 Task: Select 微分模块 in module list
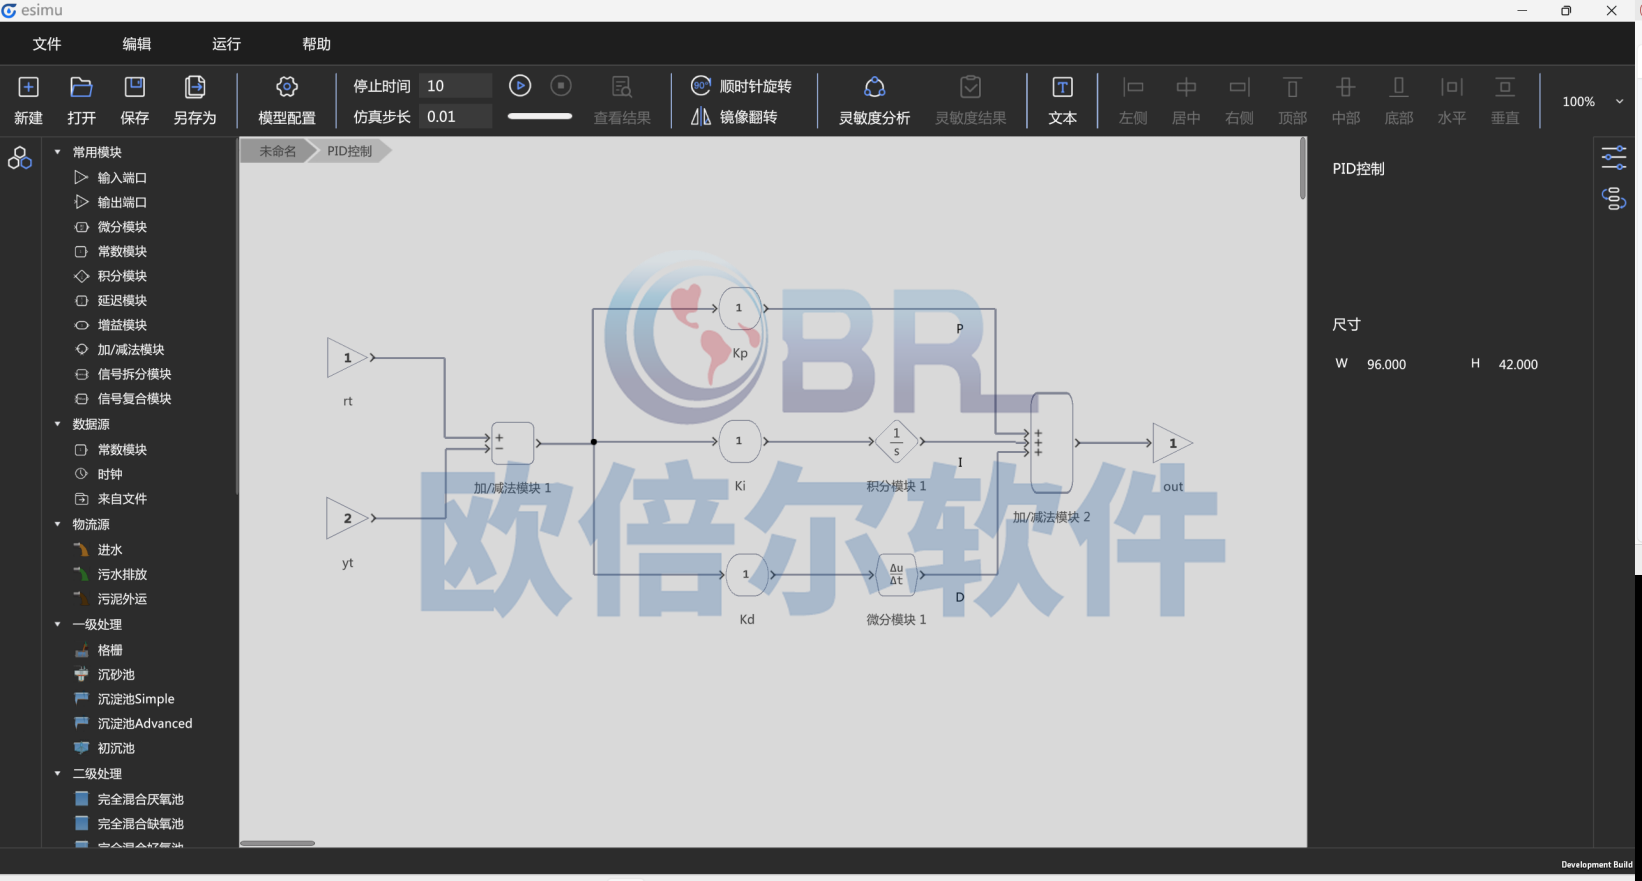click(x=122, y=227)
